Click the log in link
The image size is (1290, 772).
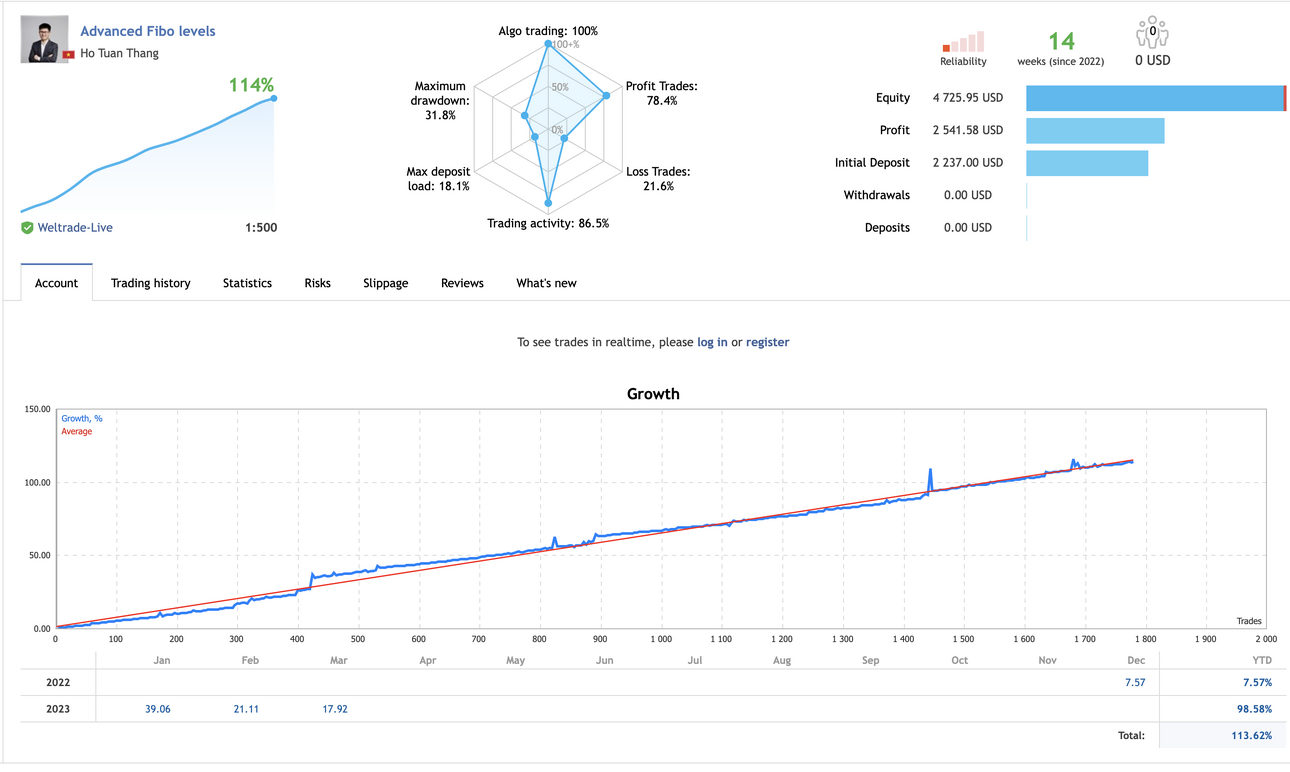tap(712, 342)
